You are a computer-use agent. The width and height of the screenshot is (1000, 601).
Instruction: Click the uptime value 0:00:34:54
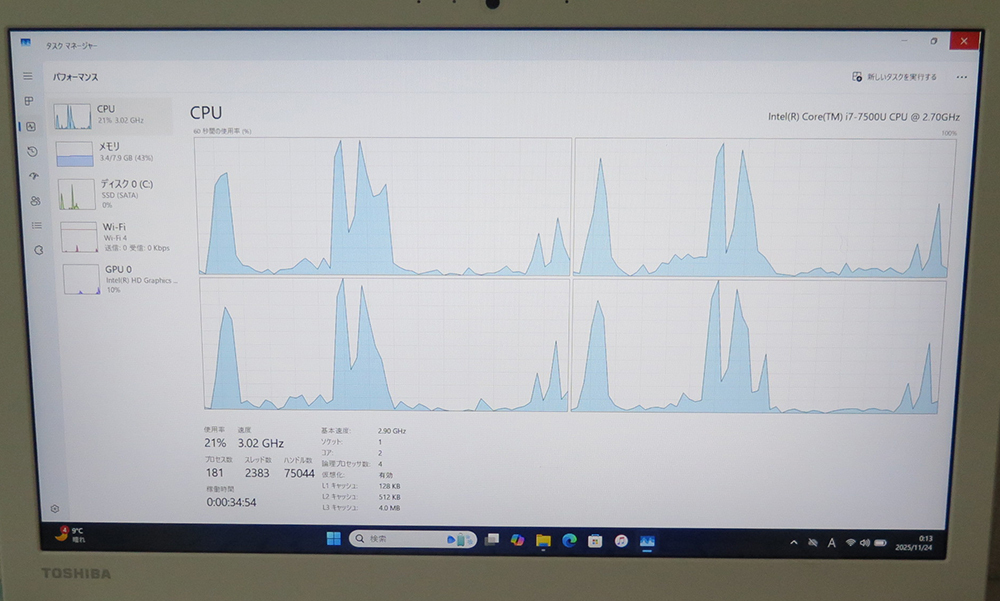tap(231, 502)
